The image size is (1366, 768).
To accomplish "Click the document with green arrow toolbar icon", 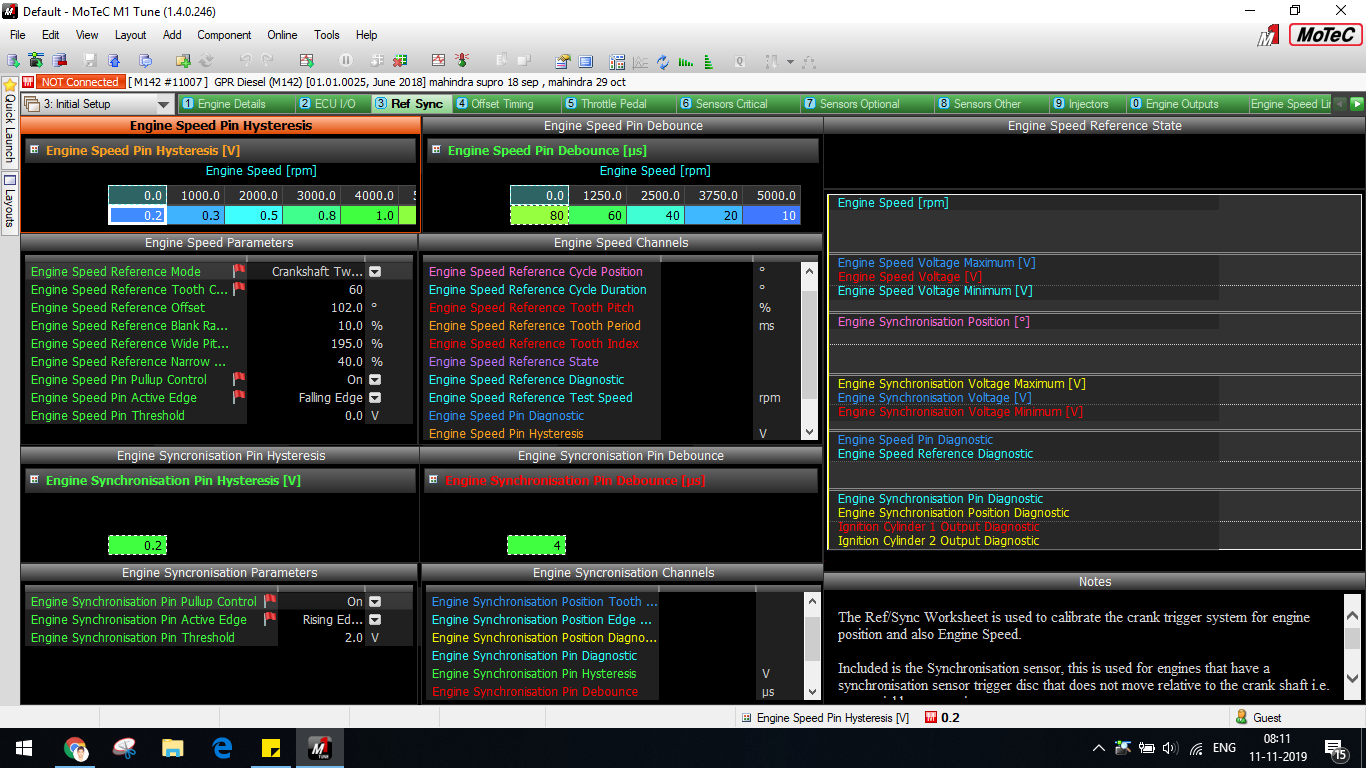I will [307, 61].
